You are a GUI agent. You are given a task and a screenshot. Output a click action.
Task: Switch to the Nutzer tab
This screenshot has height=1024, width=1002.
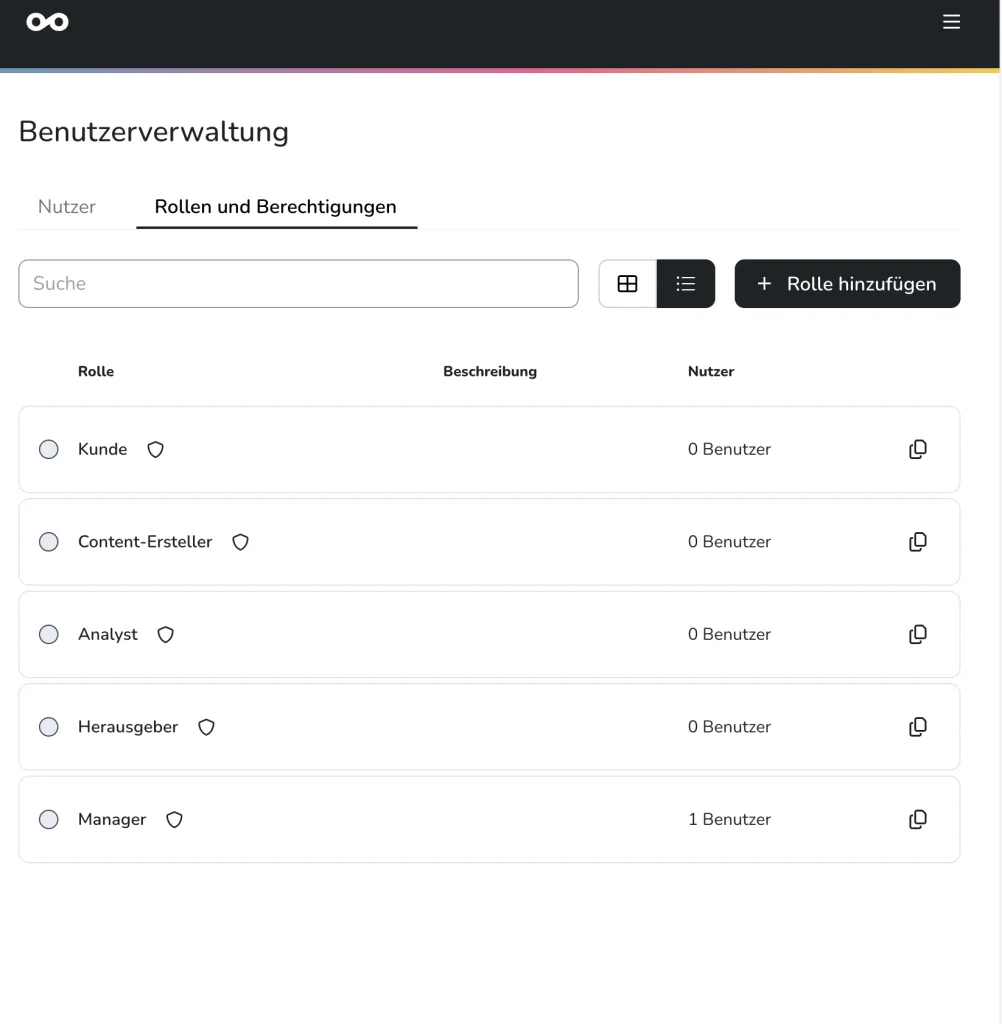(x=67, y=207)
